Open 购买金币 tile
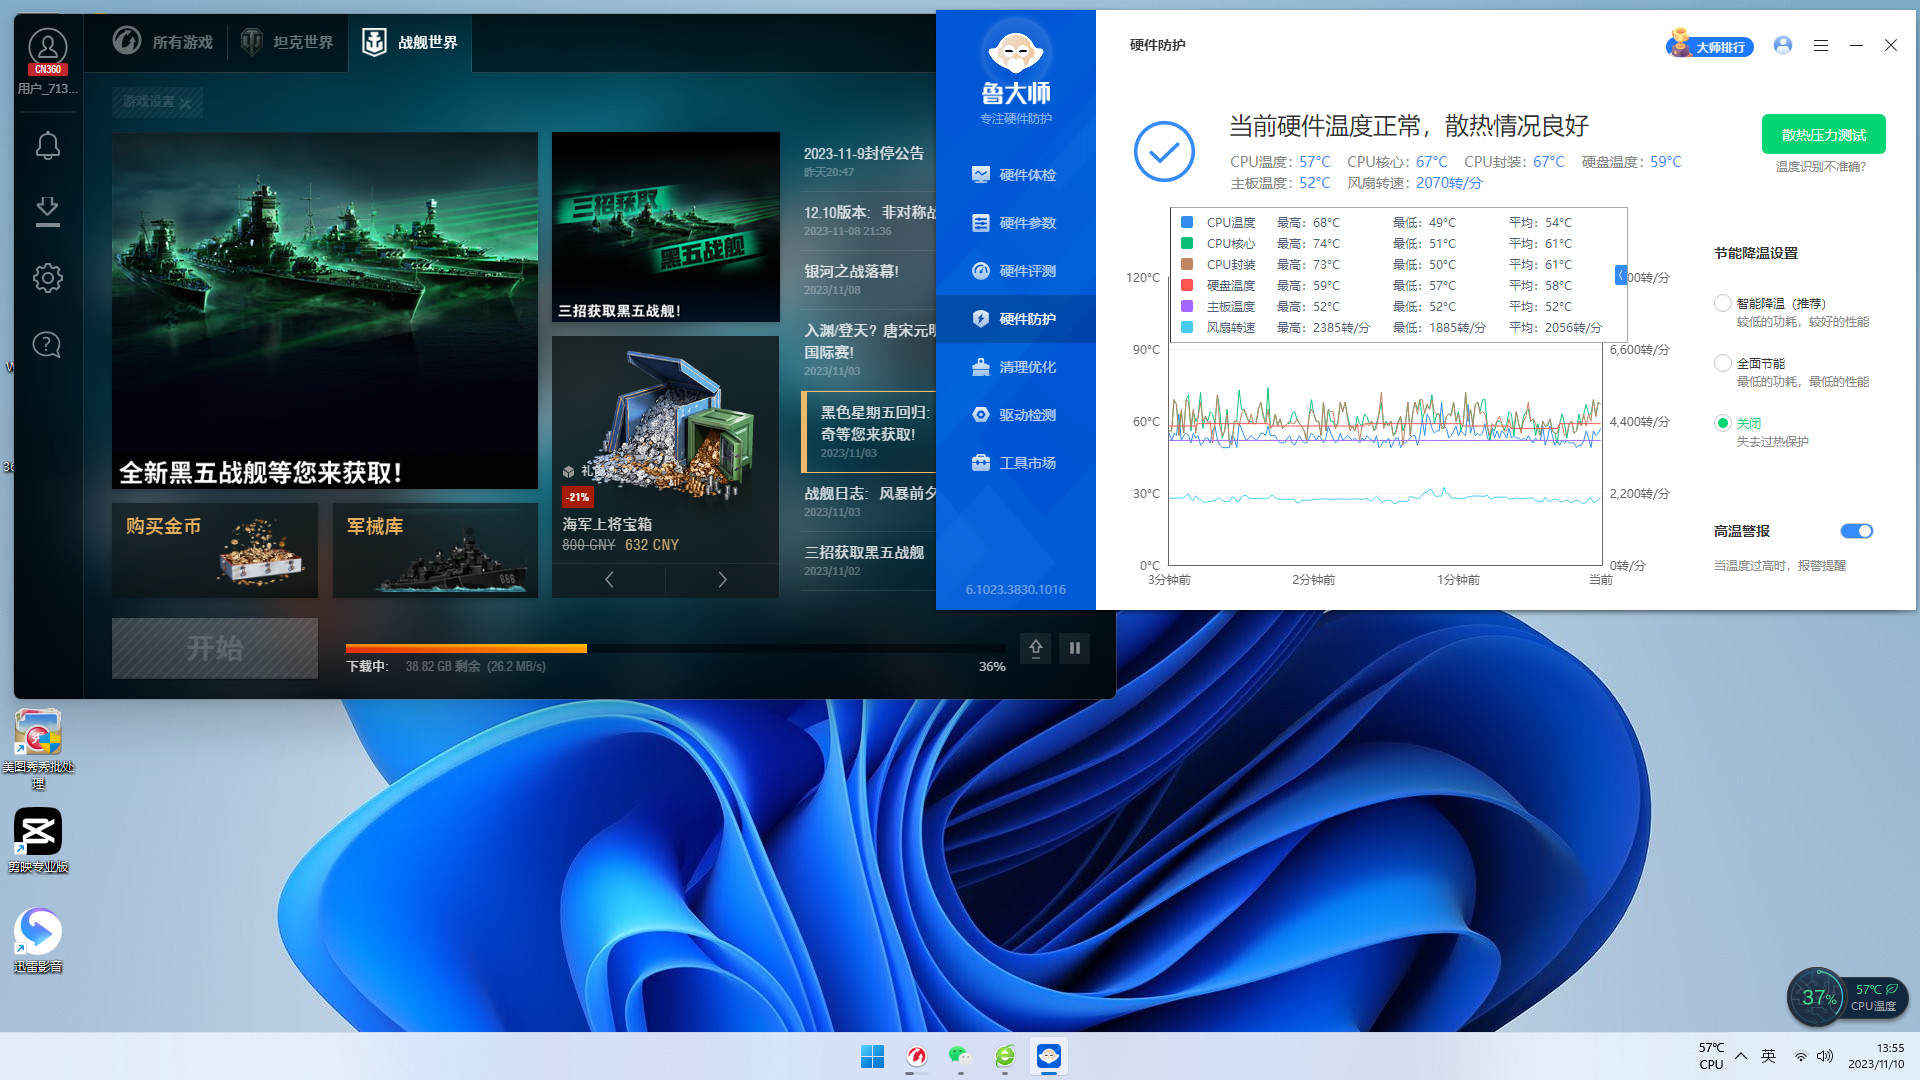The image size is (1920, 1080). 215,551
